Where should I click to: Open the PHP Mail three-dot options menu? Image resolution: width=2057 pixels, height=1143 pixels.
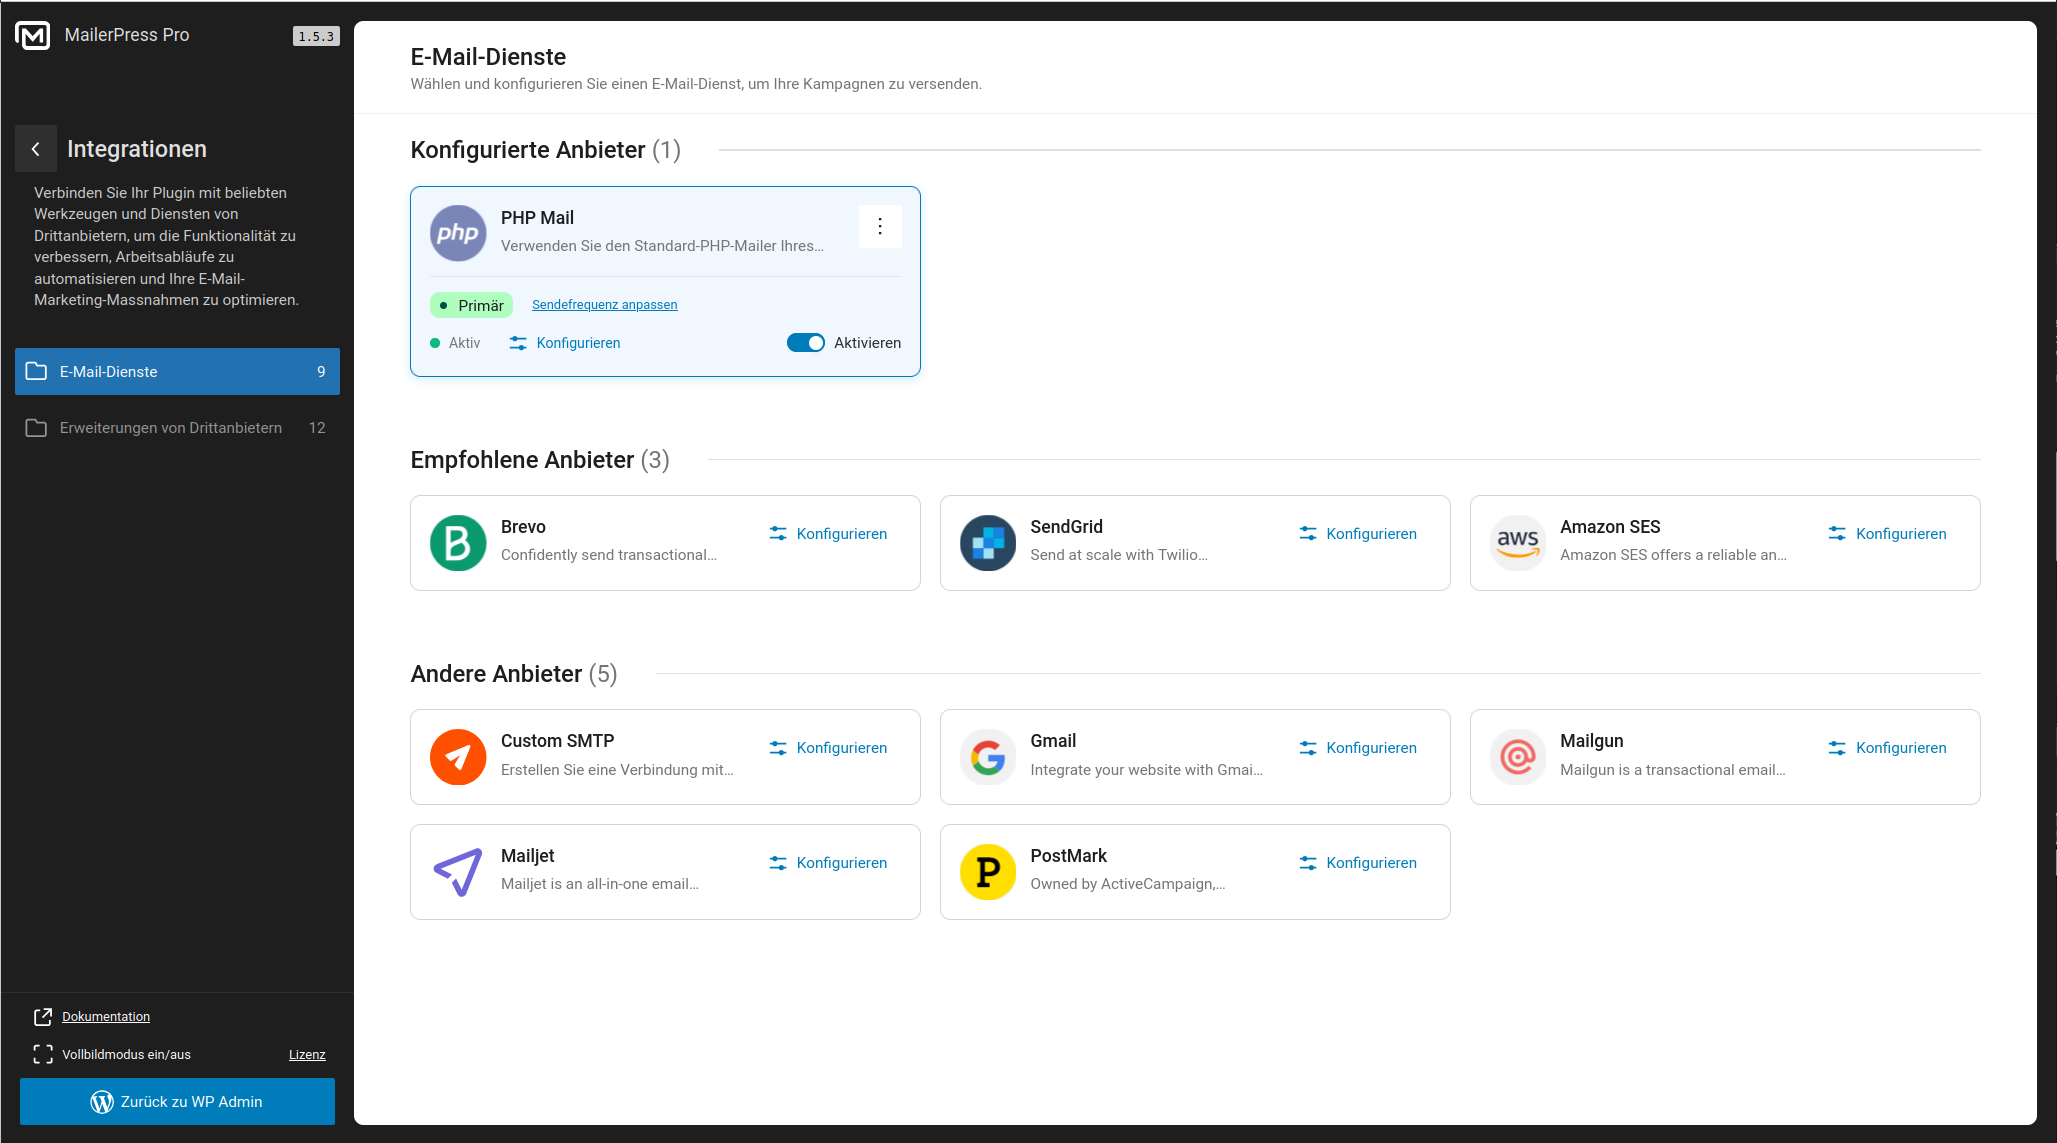click(x=880, y=227)
